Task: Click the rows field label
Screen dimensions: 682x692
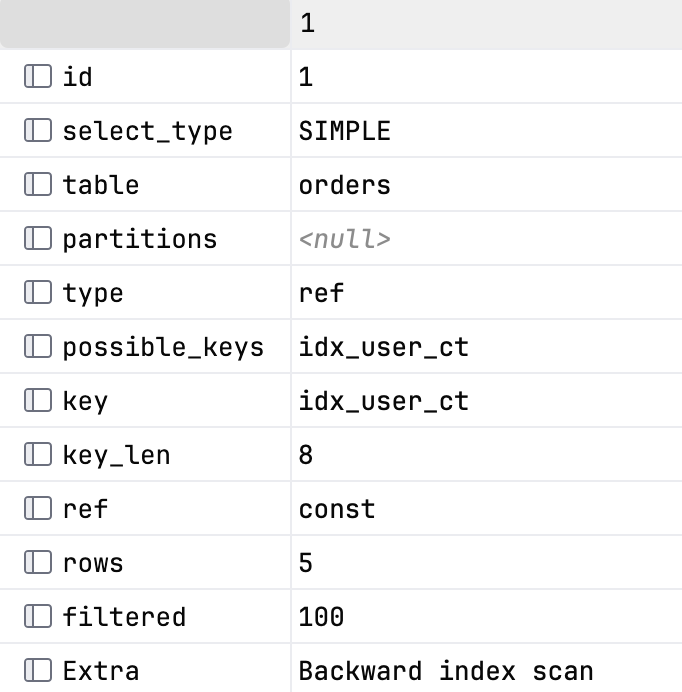Action: [93, 563]
